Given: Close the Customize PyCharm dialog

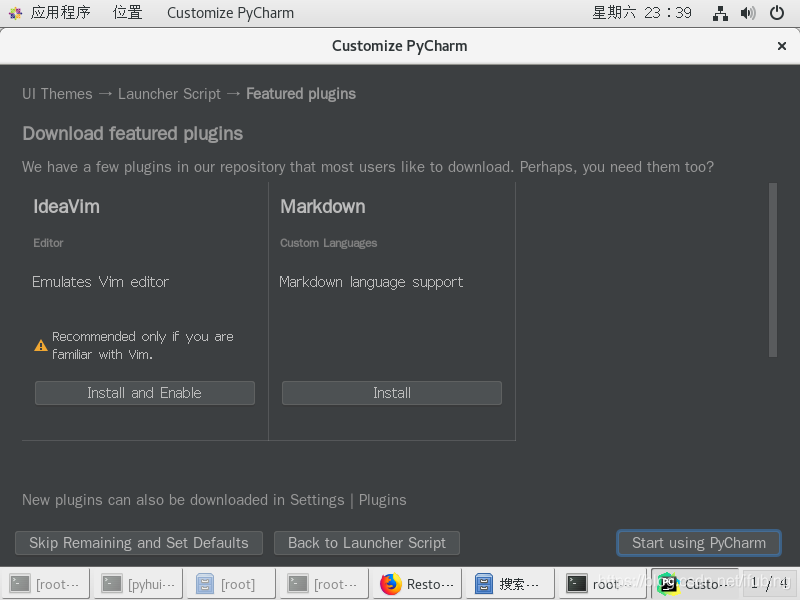Looking at the screenshot, I should tap(781, 46).
